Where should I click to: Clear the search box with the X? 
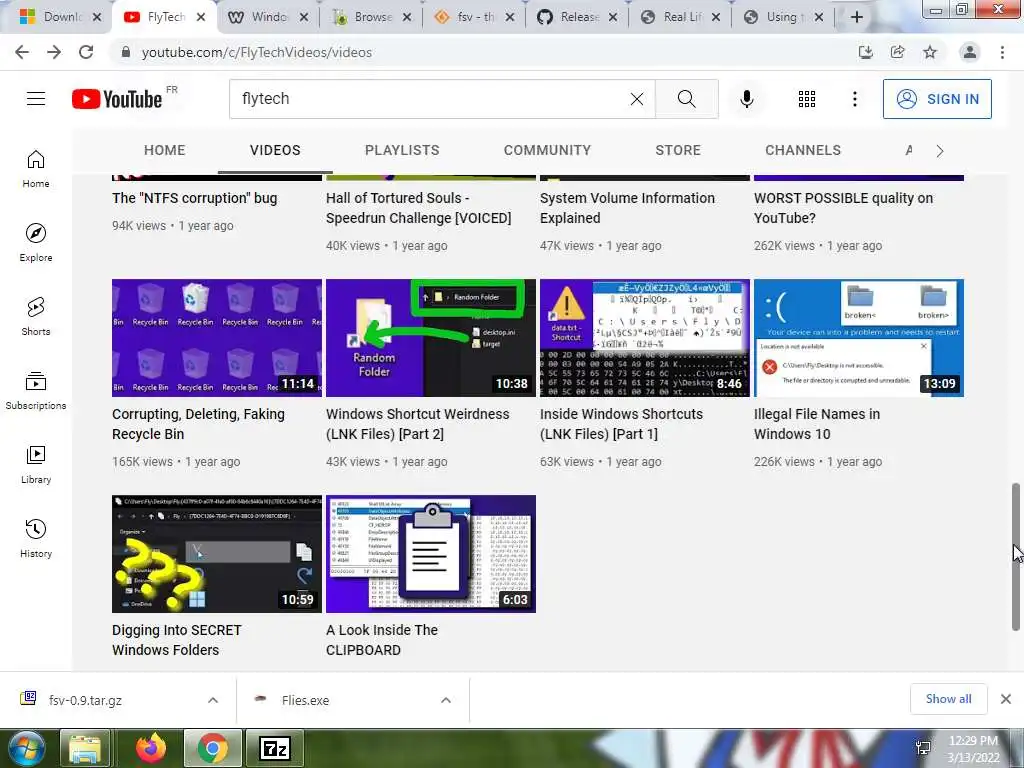[637, 99]
